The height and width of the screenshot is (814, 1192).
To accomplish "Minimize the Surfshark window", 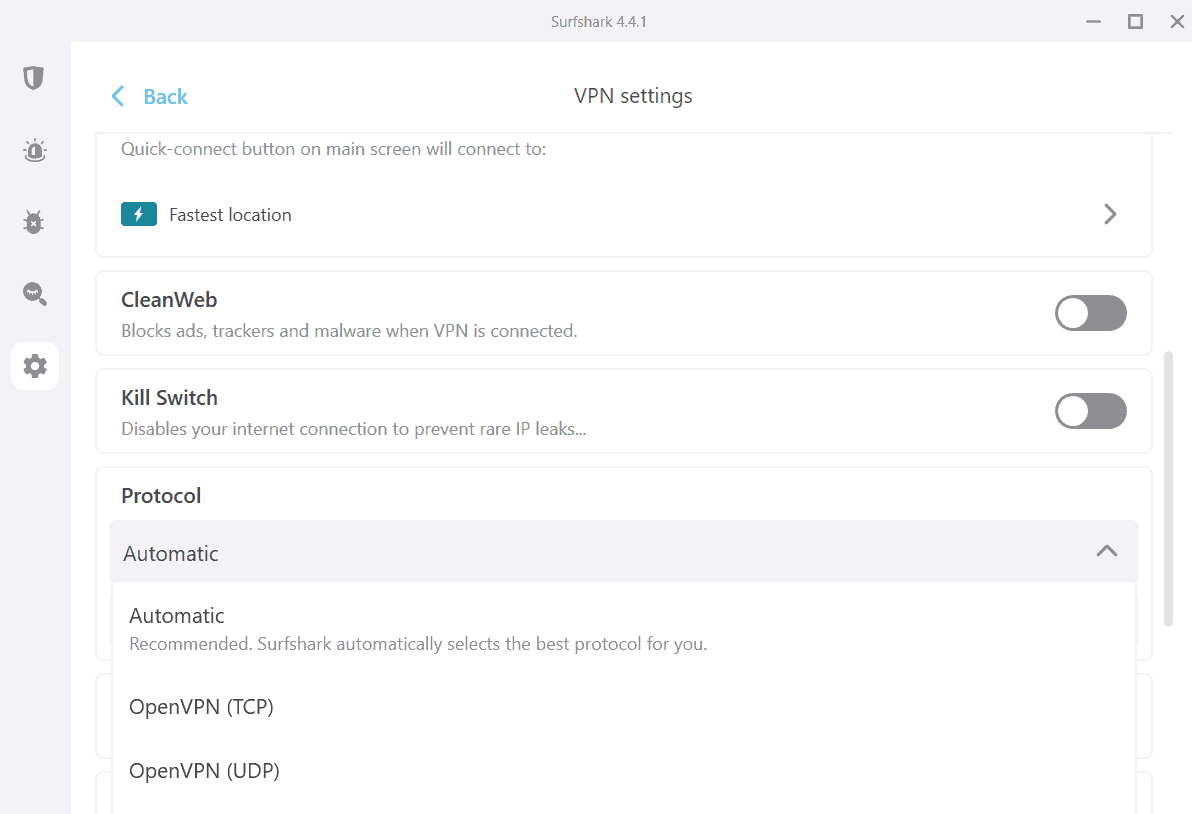I will 1093,21.
